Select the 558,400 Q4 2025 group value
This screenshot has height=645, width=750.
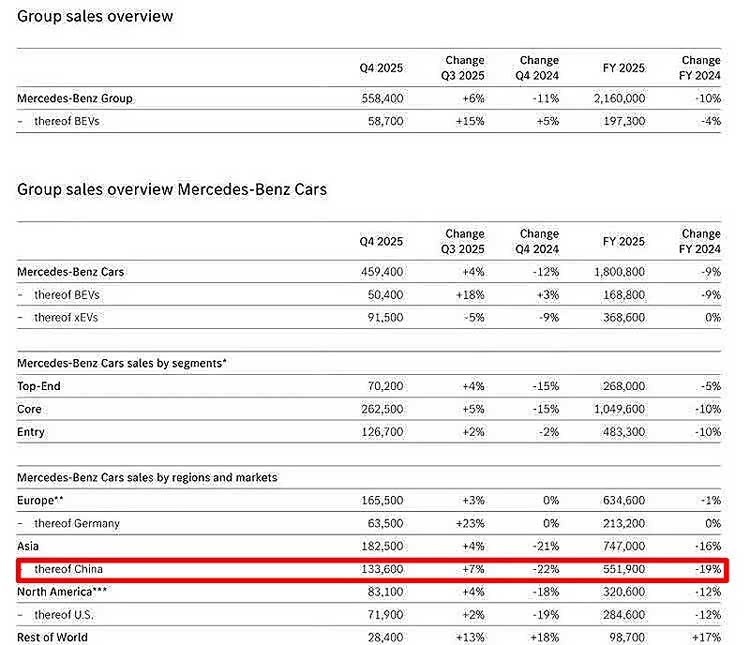pos(382,99)
